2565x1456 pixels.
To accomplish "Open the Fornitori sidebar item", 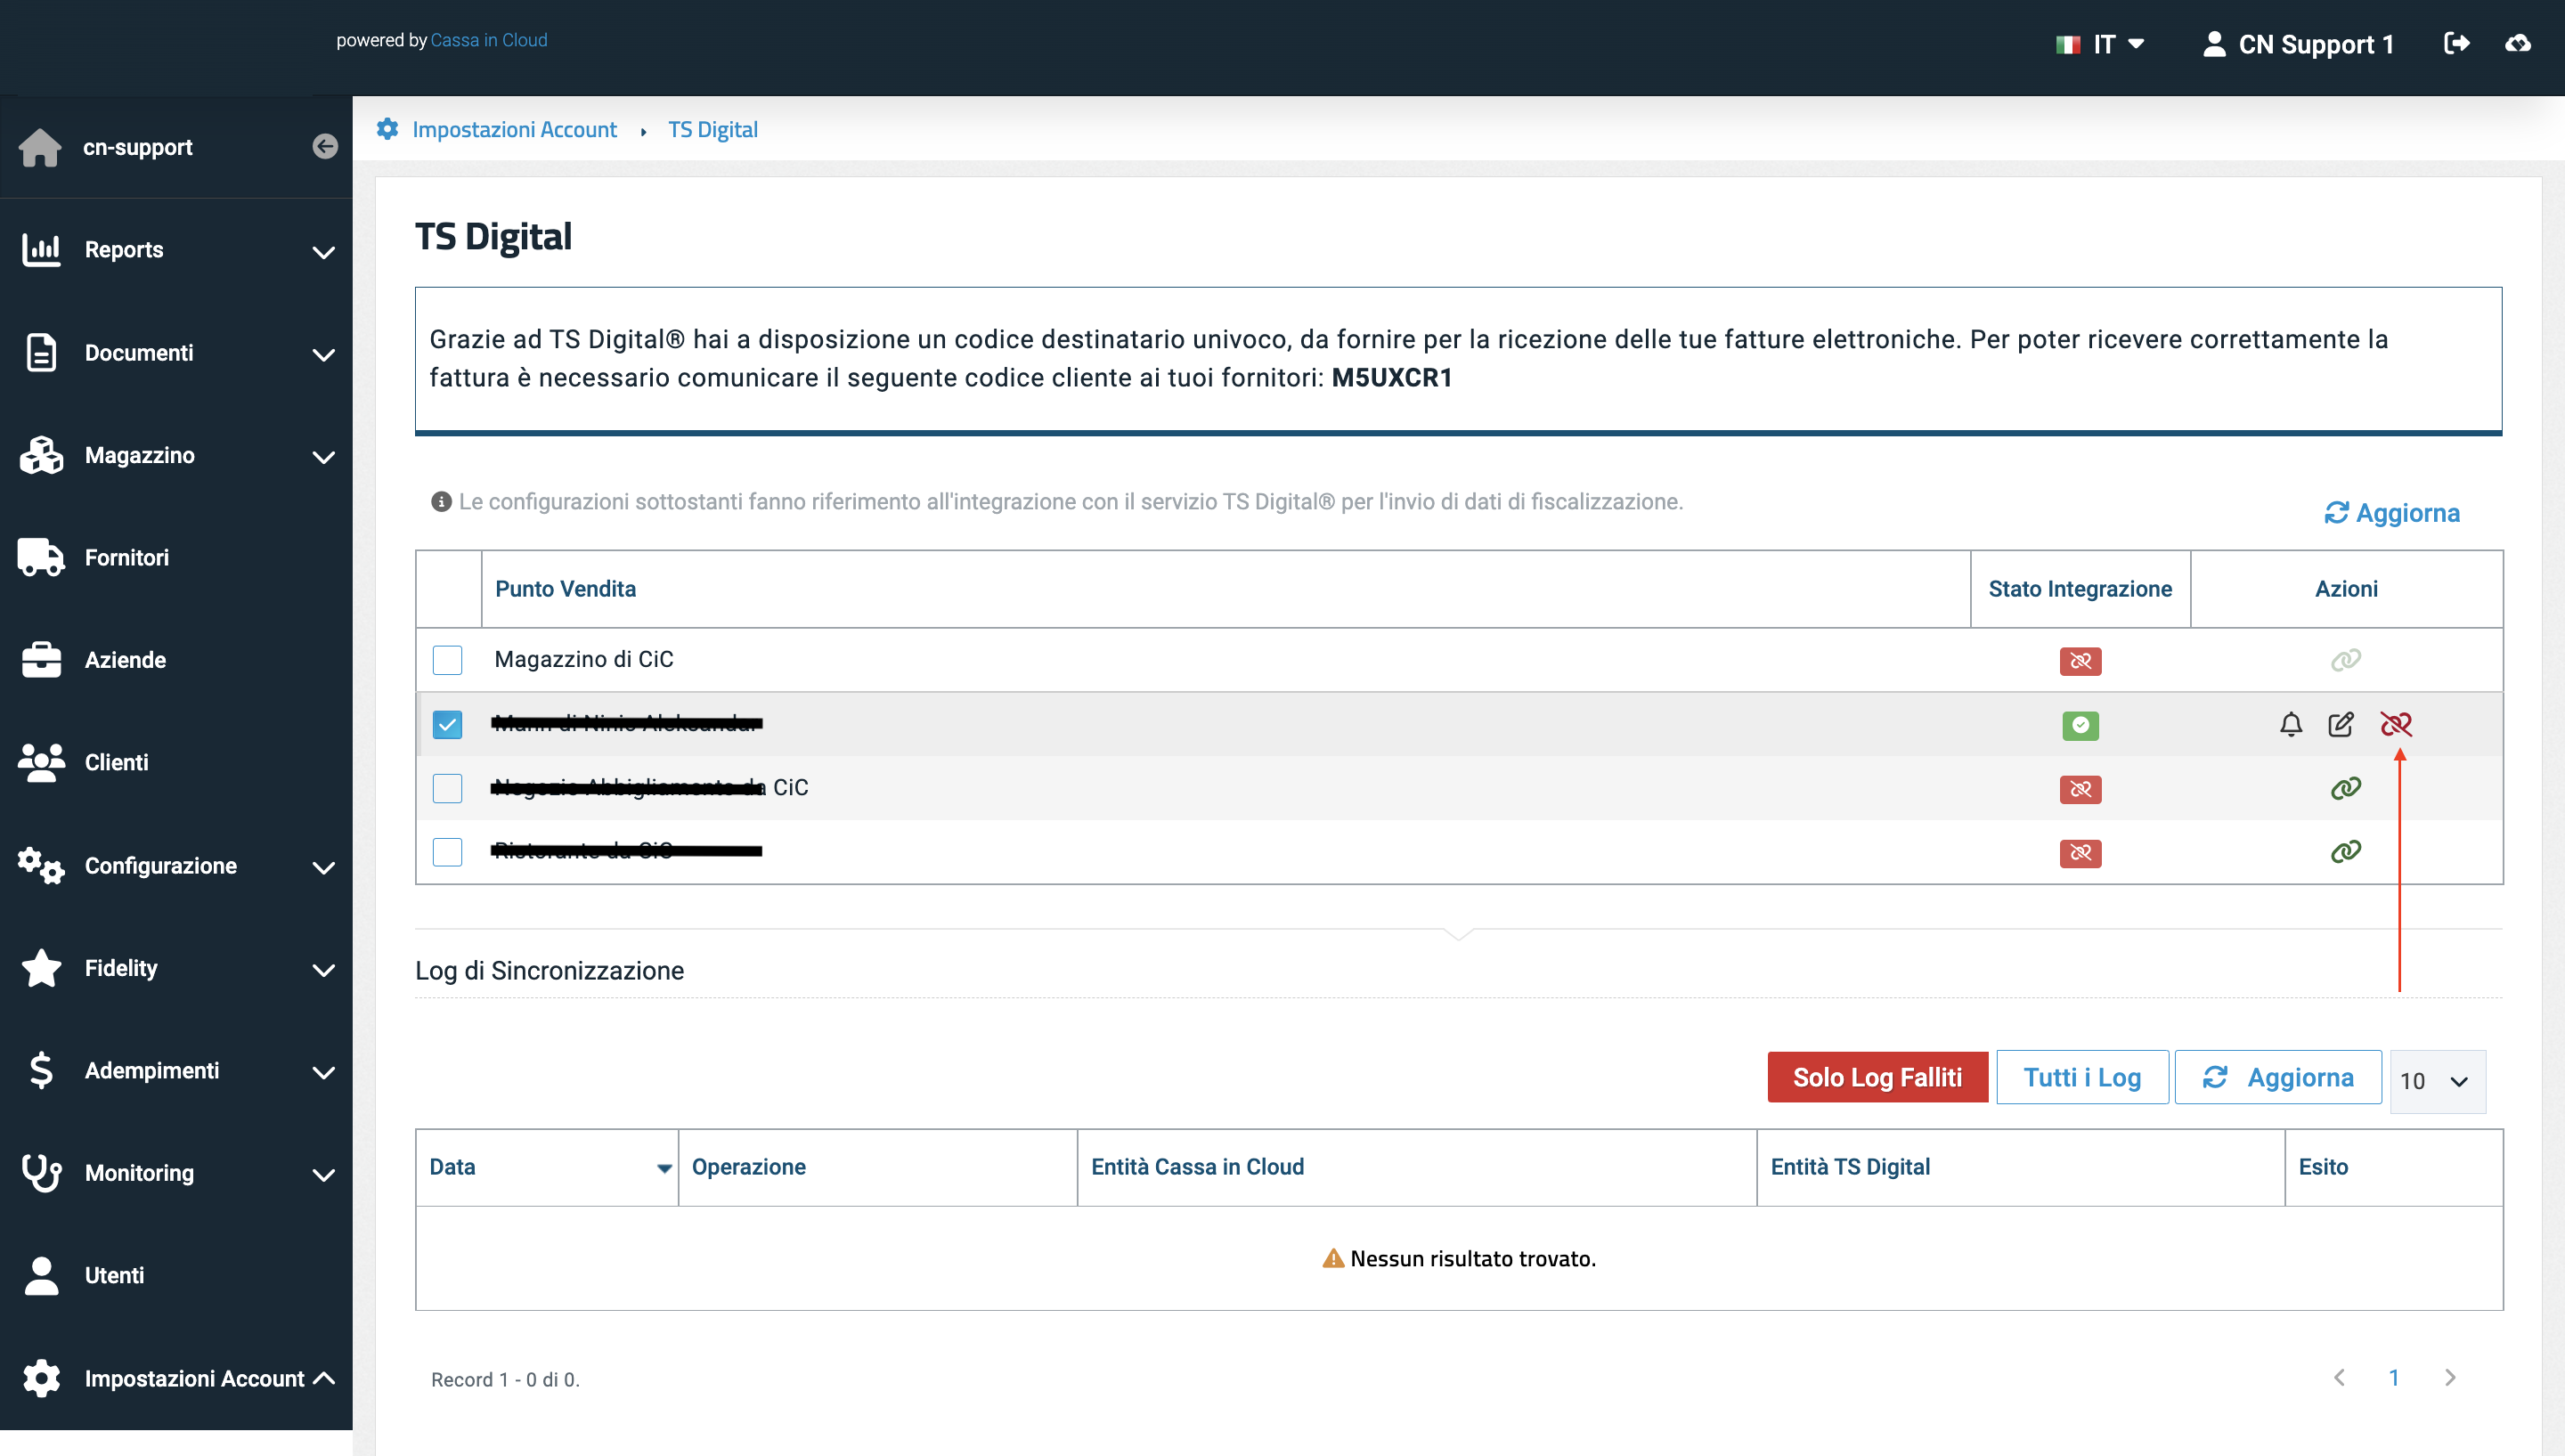I will pos(127,558).
